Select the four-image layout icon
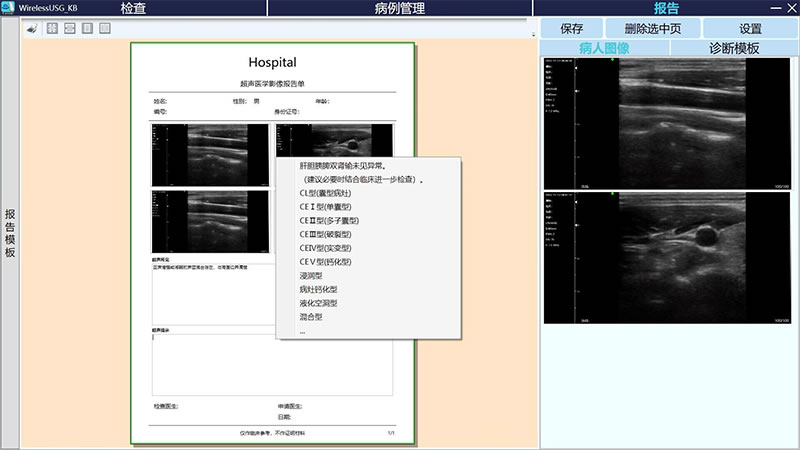The image size is (800, 450). tap(52, 28)
